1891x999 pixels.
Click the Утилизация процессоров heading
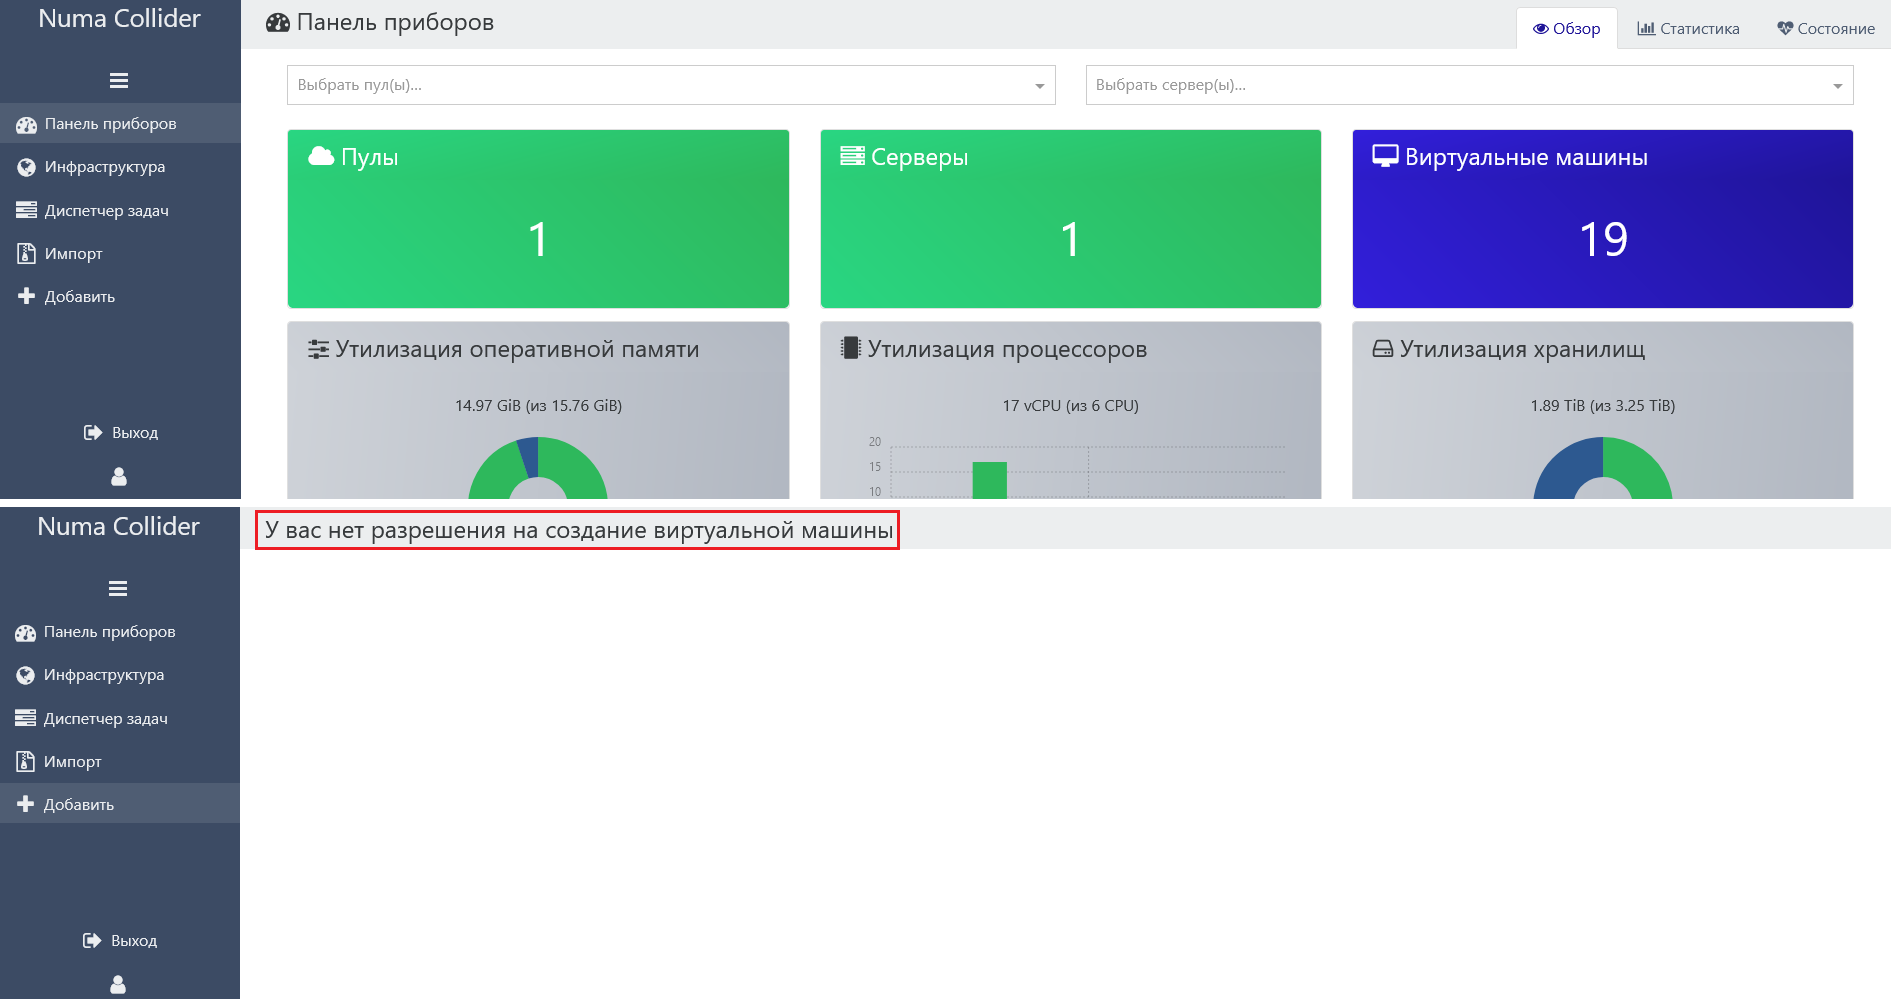[1007, 349]
